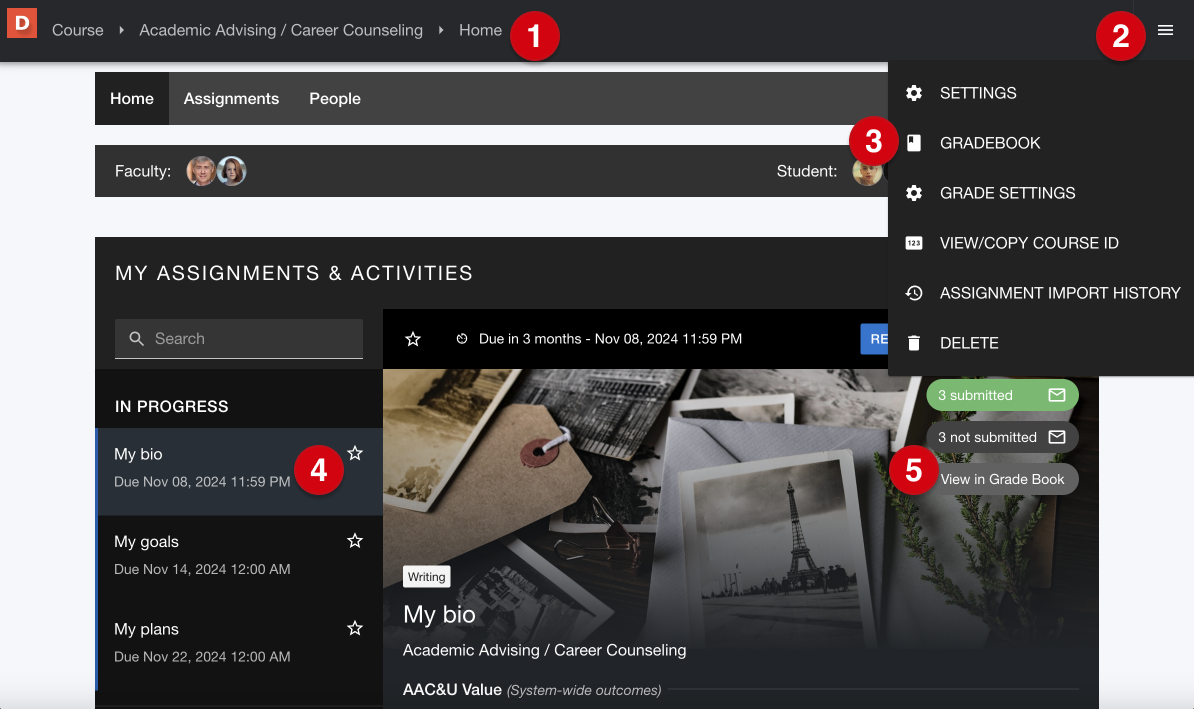Image resolution: width=1194 pixels, height=709 pixels.
Task: Toggle the star on My goals
Action: (355, 541)
